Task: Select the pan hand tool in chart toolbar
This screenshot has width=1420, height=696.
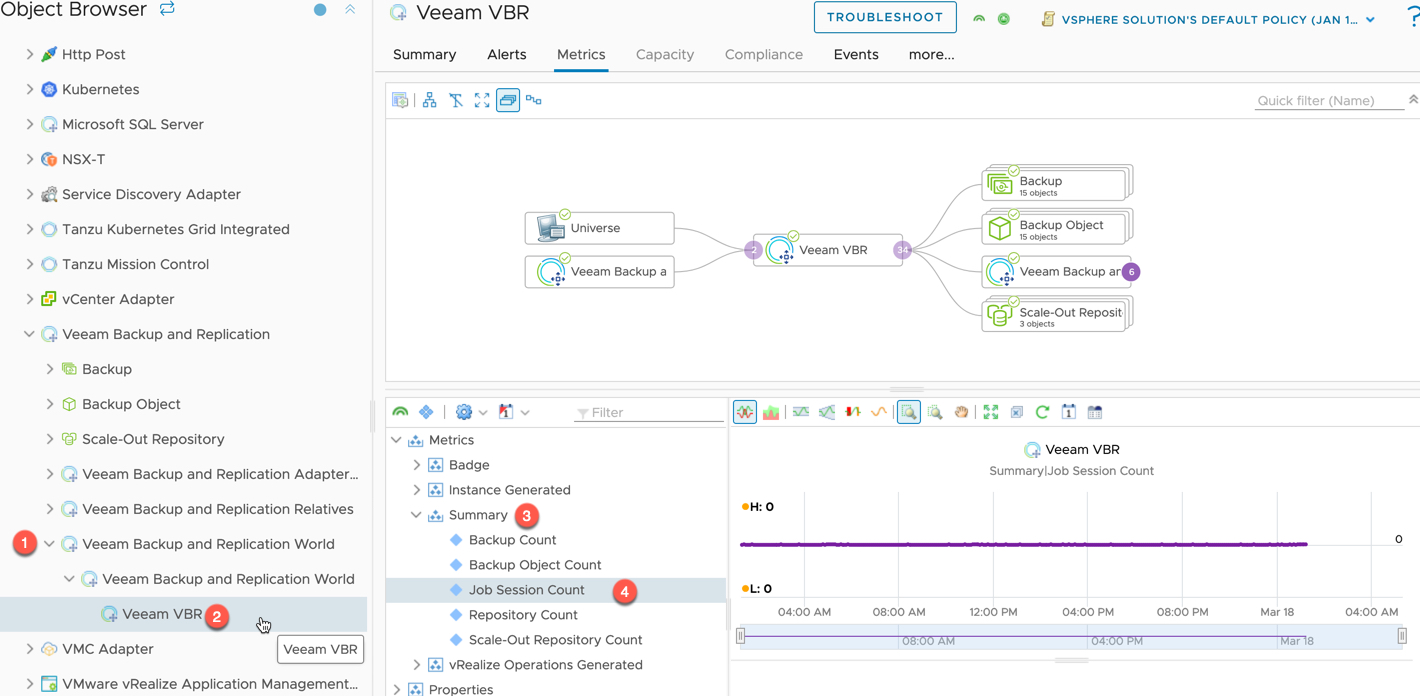Action: pyautogui.click(x=961, y=412)
